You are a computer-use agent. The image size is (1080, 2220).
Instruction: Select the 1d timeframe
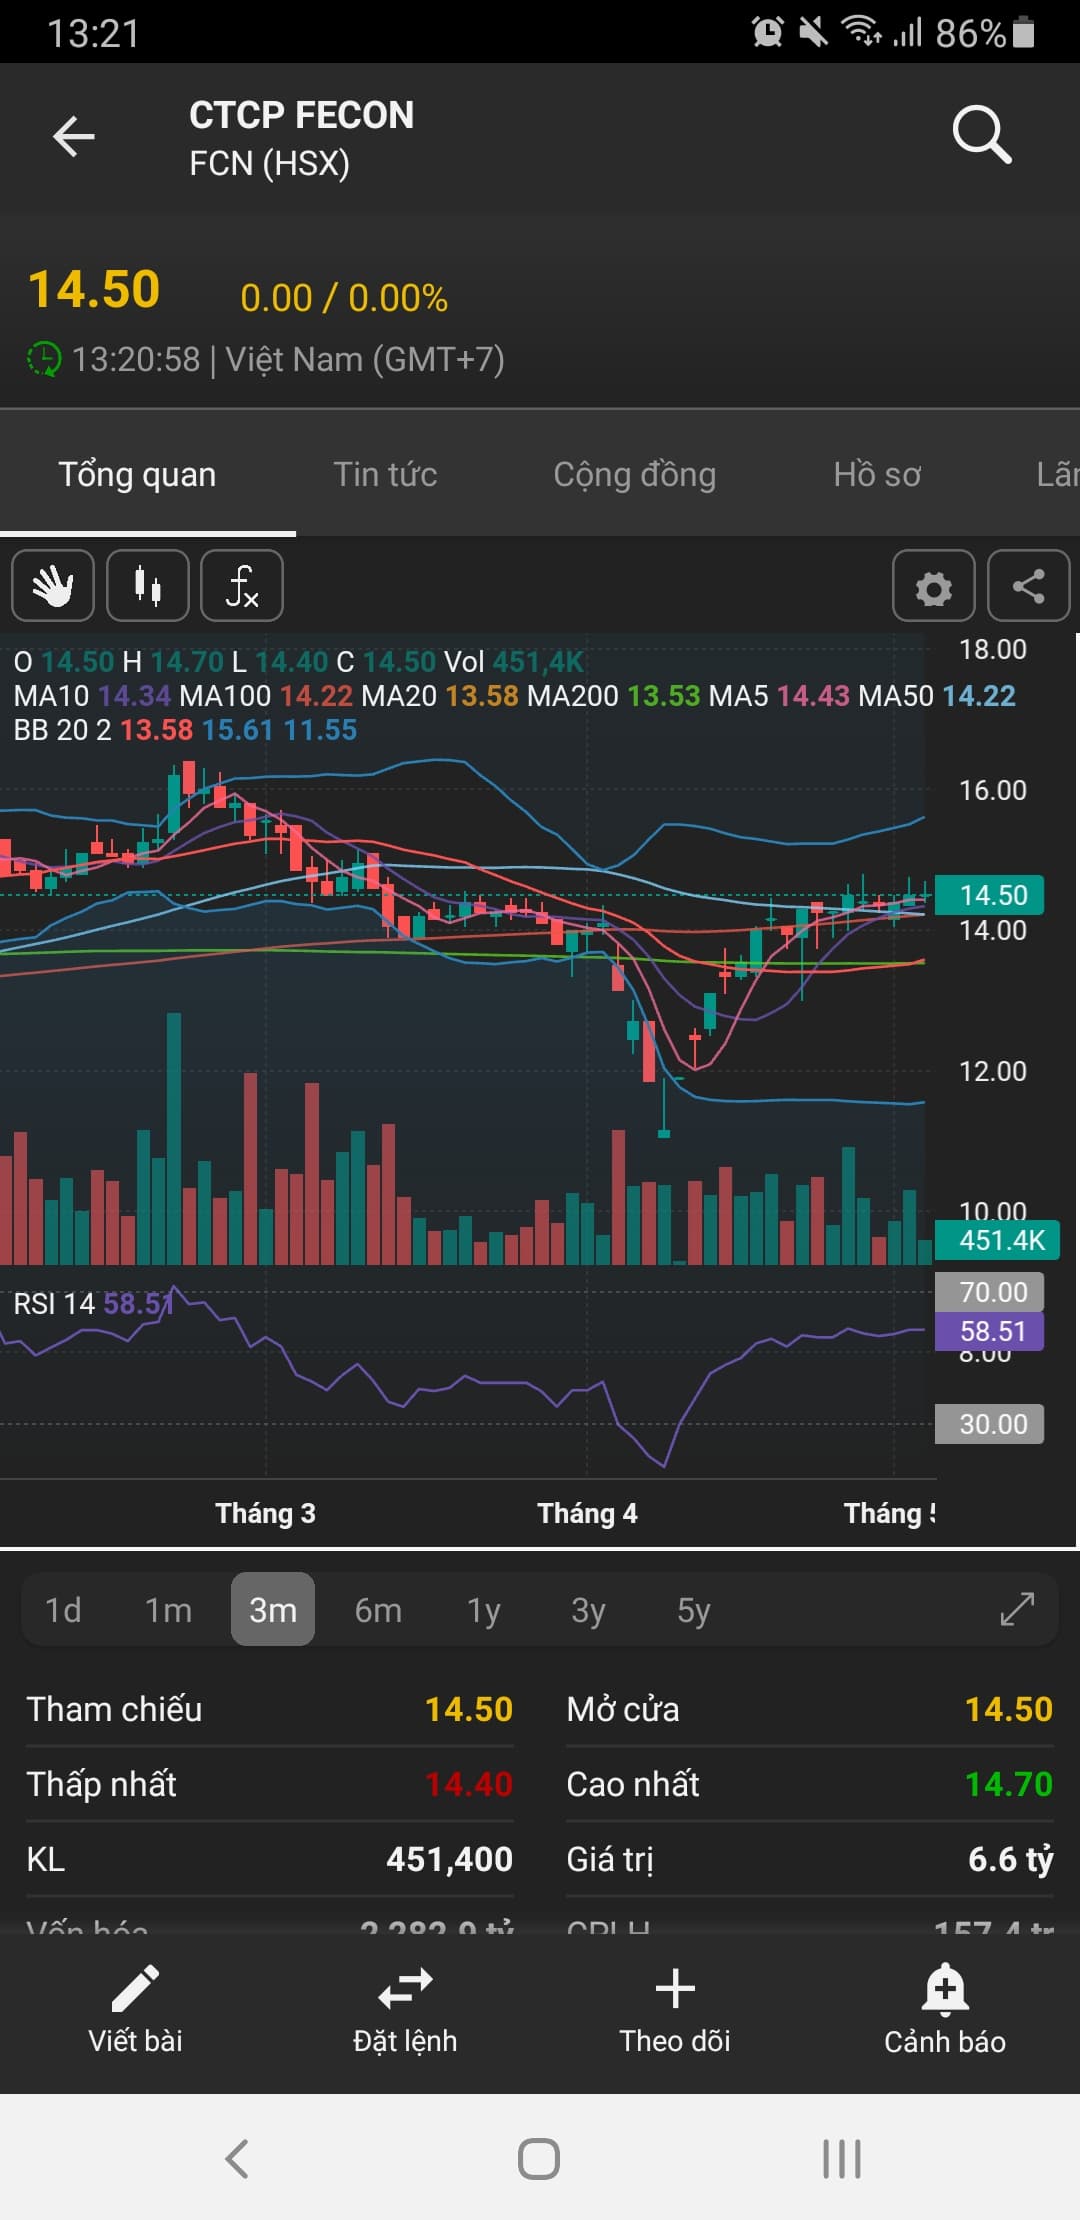coord(63,1610)
